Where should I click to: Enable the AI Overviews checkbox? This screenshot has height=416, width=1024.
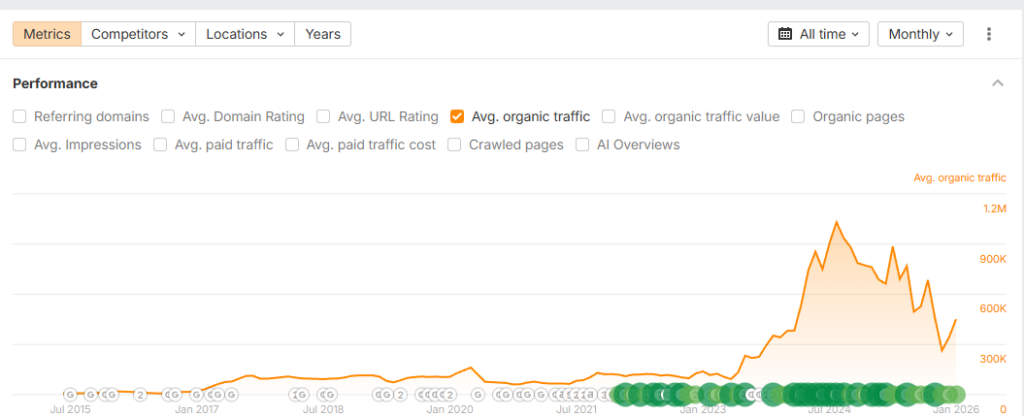click(583, 144)
